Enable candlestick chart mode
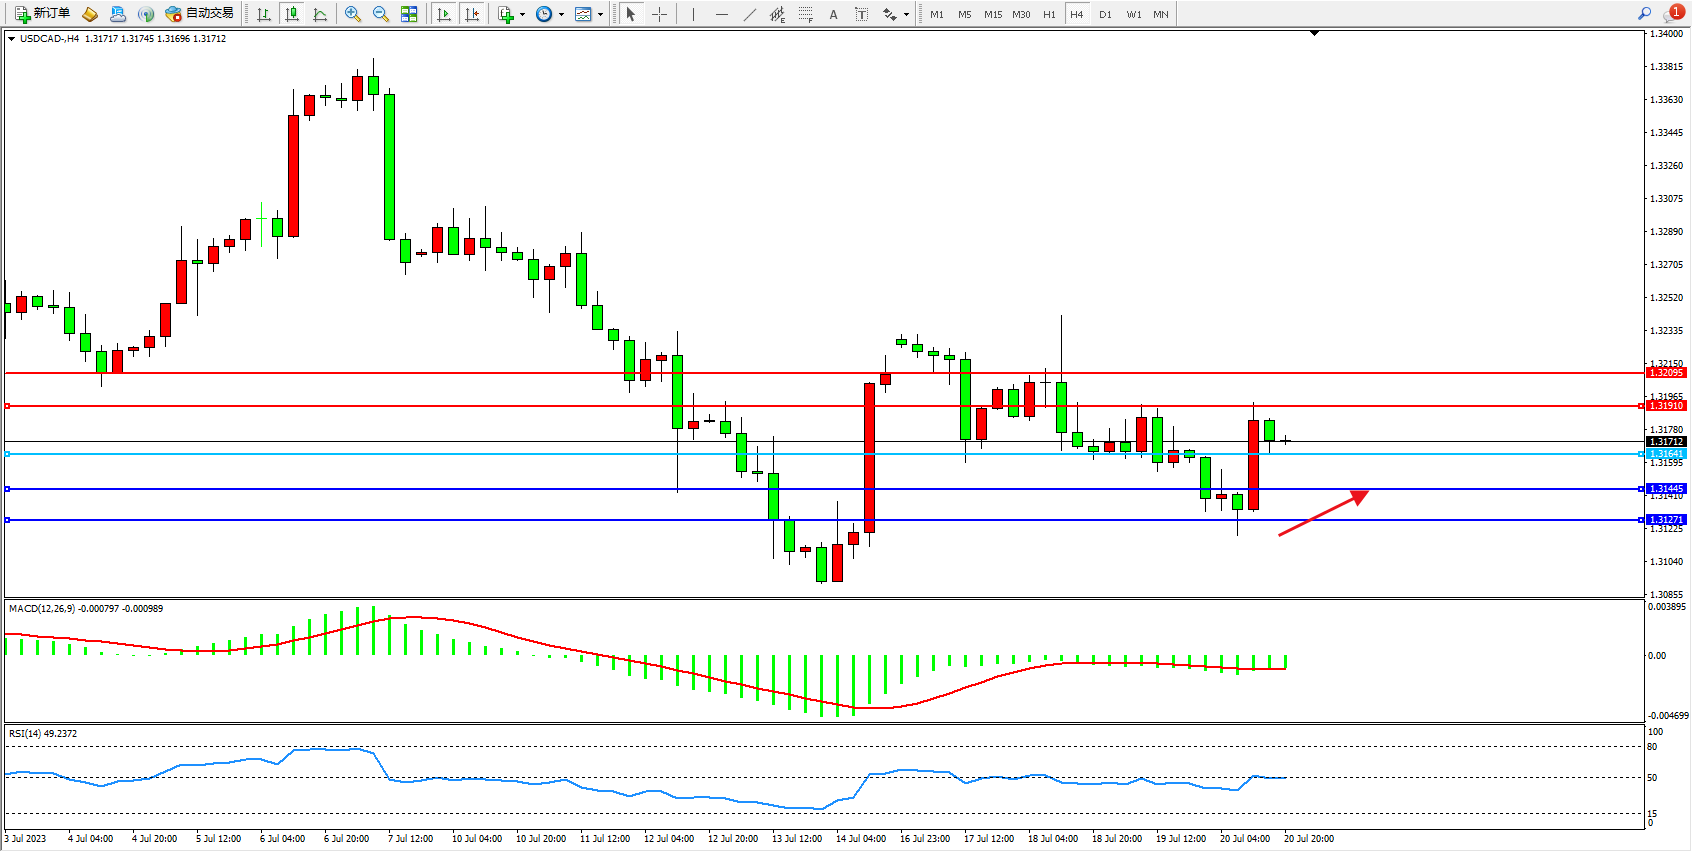Viewport: 1692px width, 852px height. [x=292, y=14]
